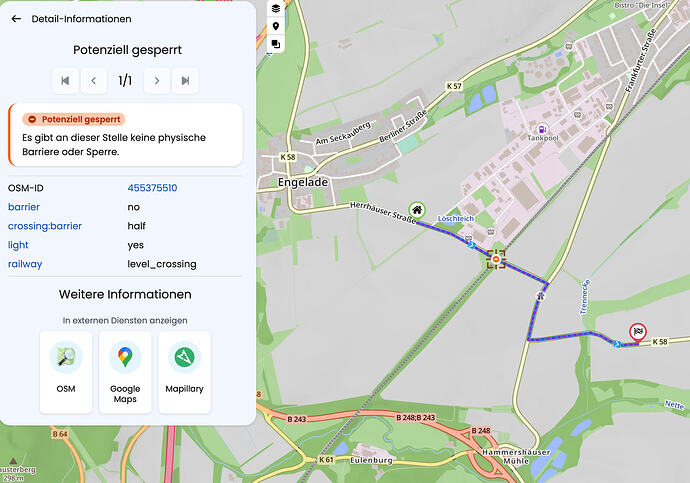
Task: Click the Tankpool fuel station icon
Action: tap(543, 129)
